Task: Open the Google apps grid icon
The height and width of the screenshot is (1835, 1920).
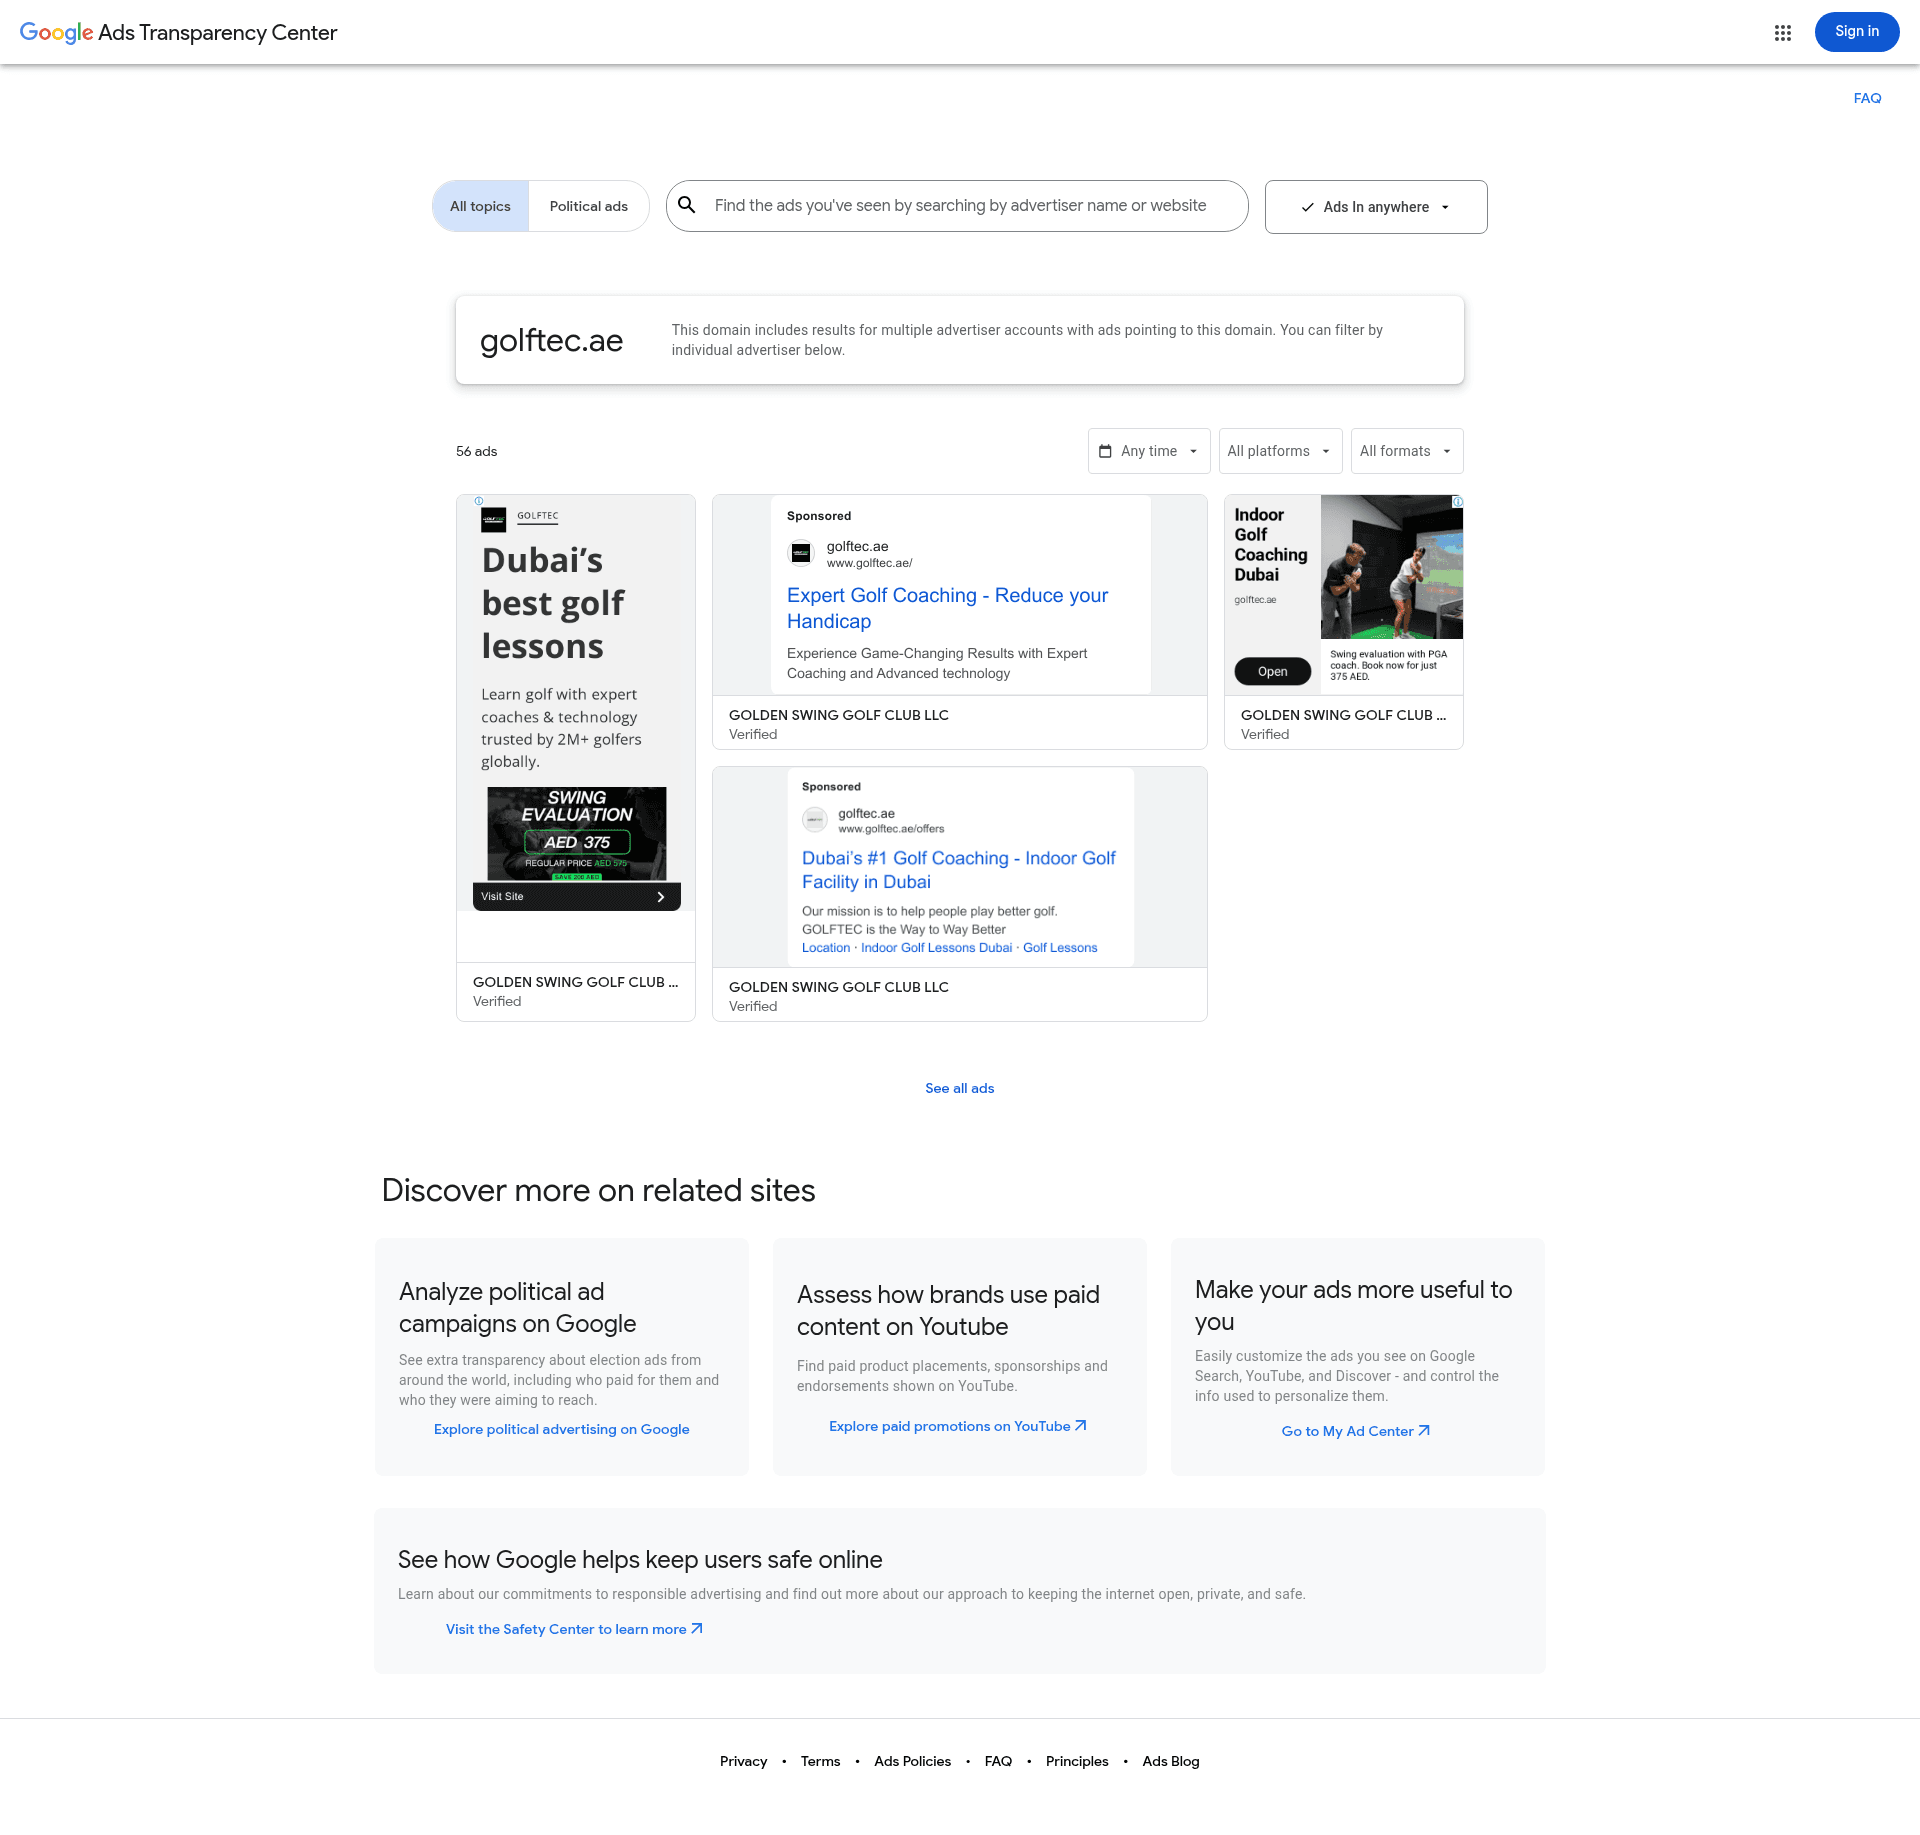Action: [x=1782, y=33]
